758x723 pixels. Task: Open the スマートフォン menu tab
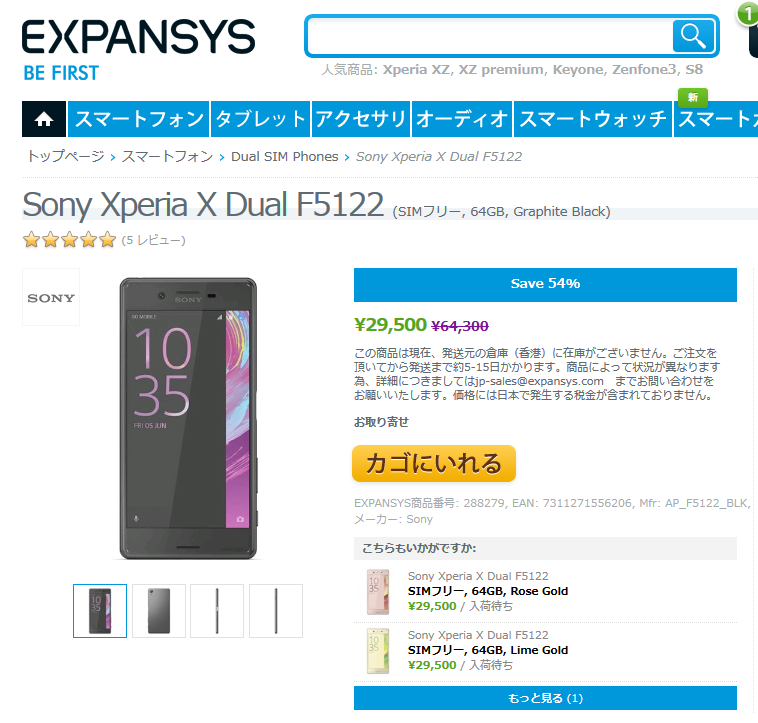(x=139, y=119)
